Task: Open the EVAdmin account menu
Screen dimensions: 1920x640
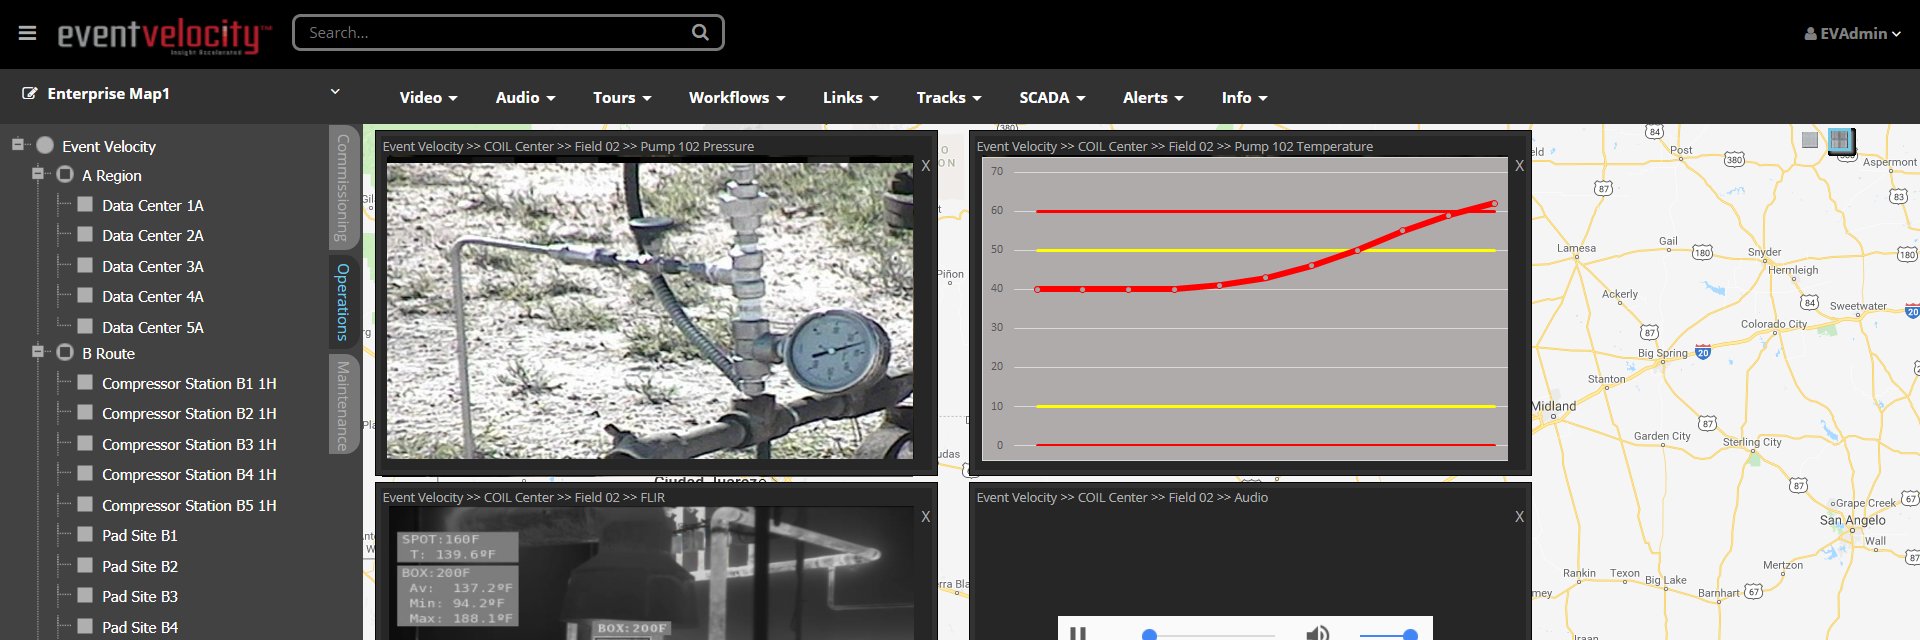Action: click(1852, 33)
